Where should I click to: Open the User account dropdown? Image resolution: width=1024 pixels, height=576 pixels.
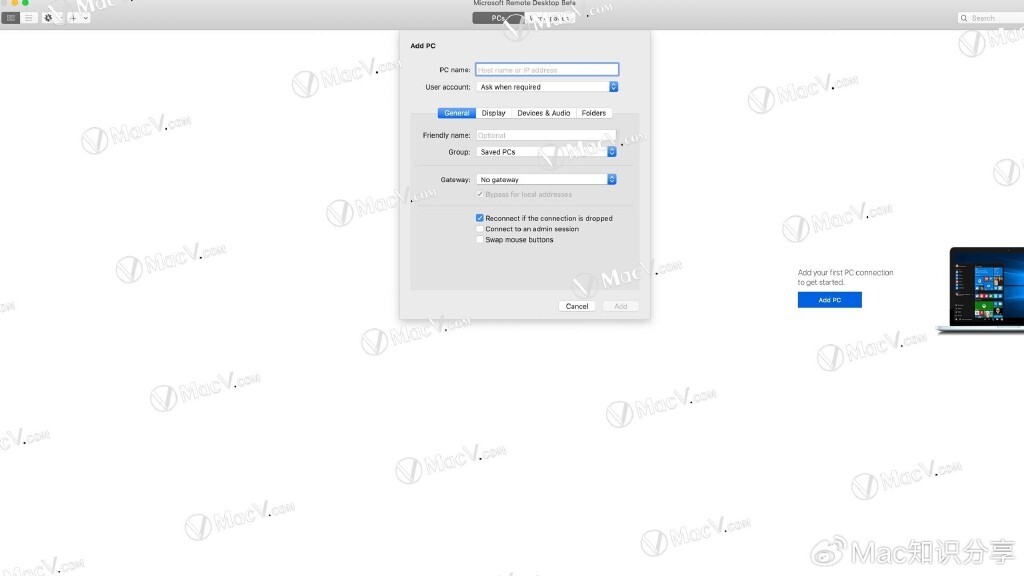coord(547,87)
